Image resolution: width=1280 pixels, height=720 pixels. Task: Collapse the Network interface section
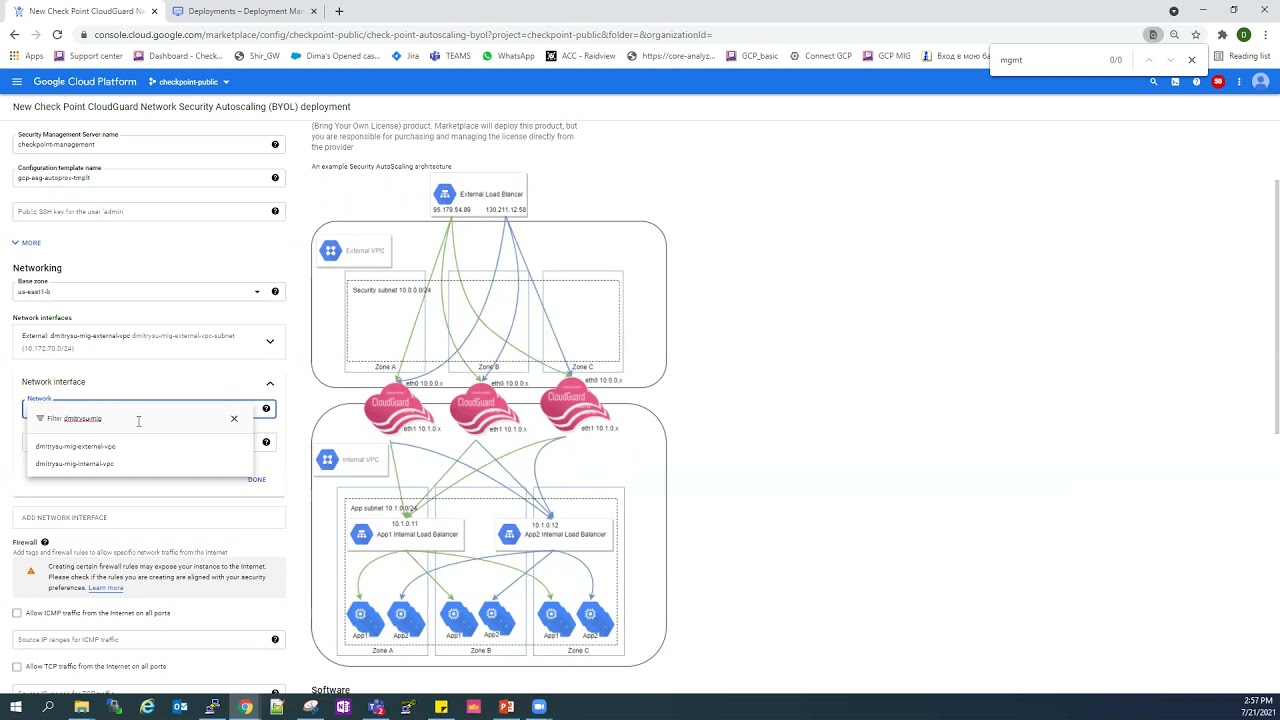click(x=270, y=383)
